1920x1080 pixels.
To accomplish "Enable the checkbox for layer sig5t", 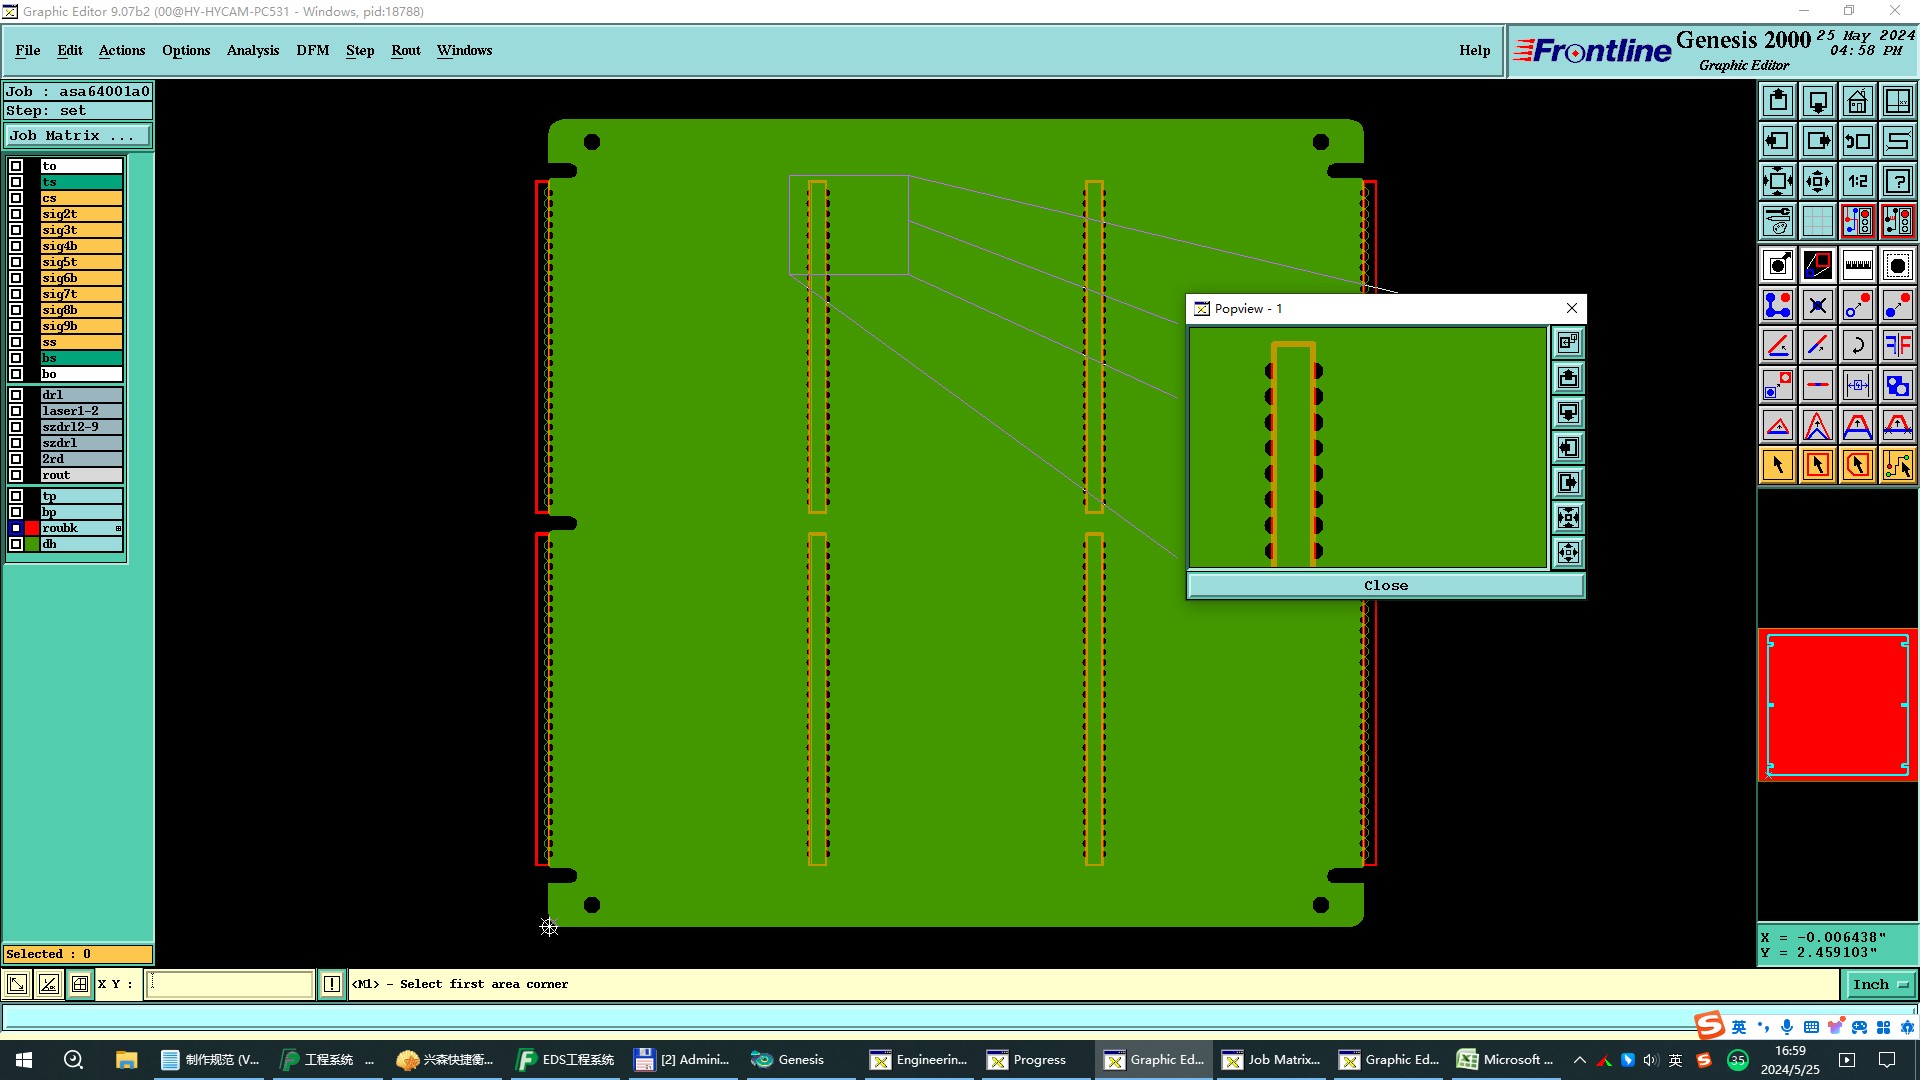I will (x=16, y=262).
